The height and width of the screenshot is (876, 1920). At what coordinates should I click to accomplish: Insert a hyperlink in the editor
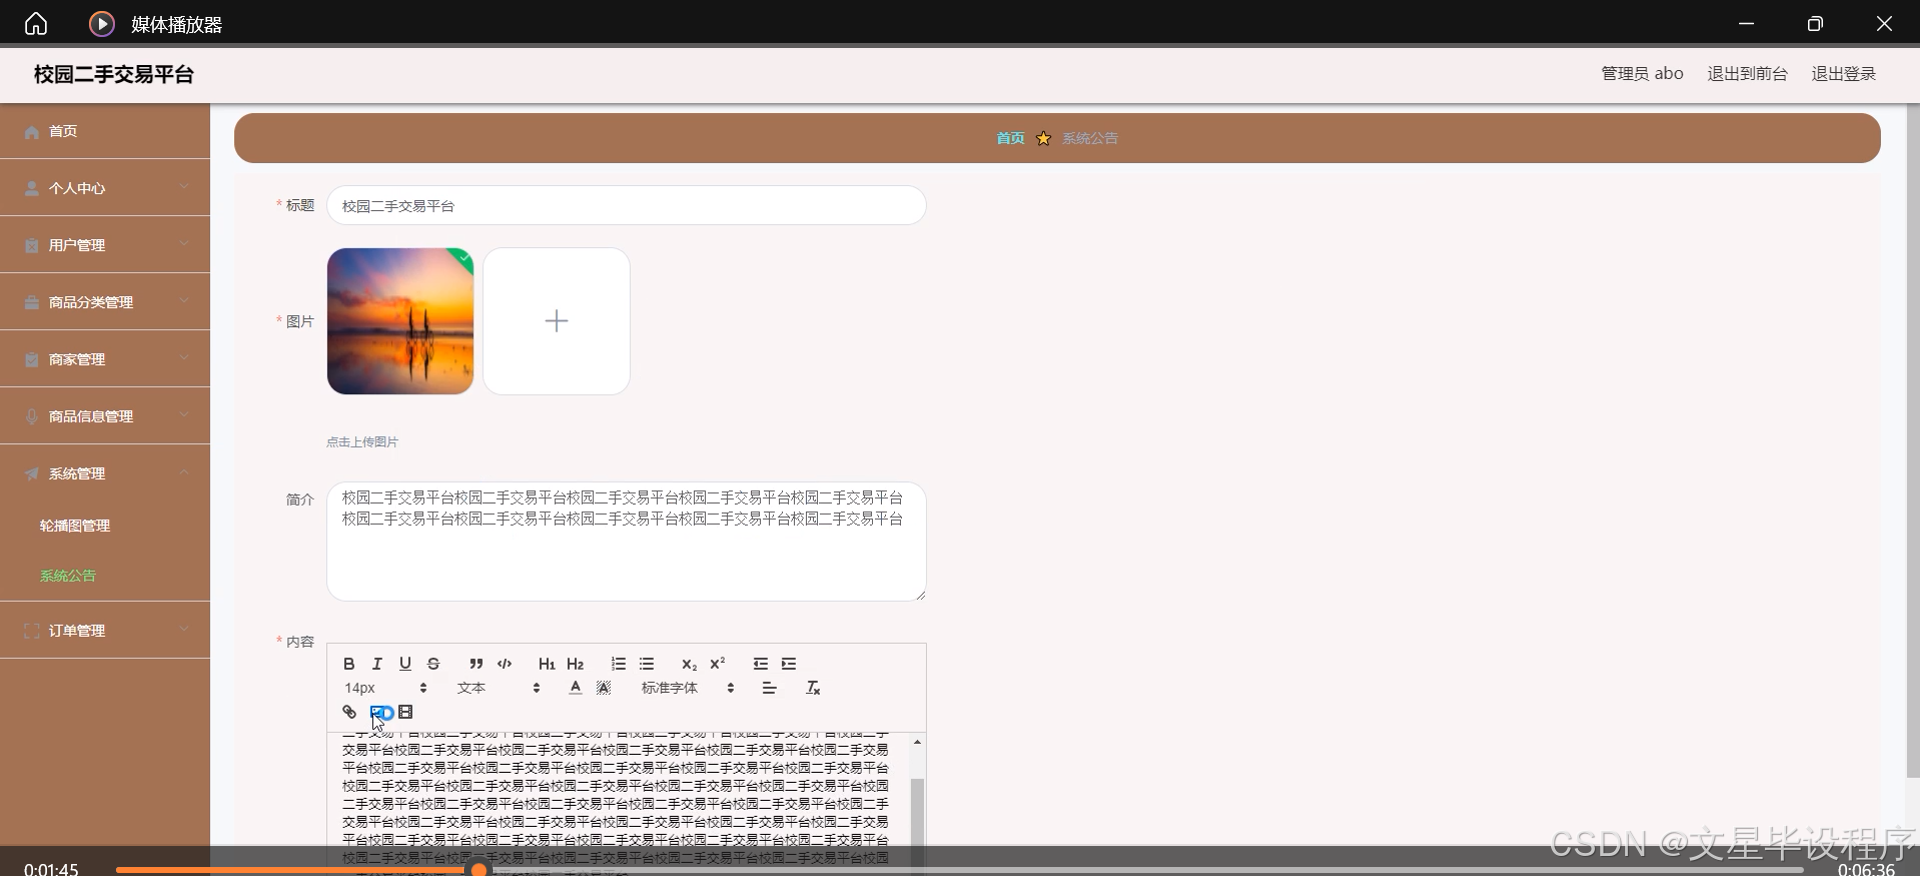(349, 712)
